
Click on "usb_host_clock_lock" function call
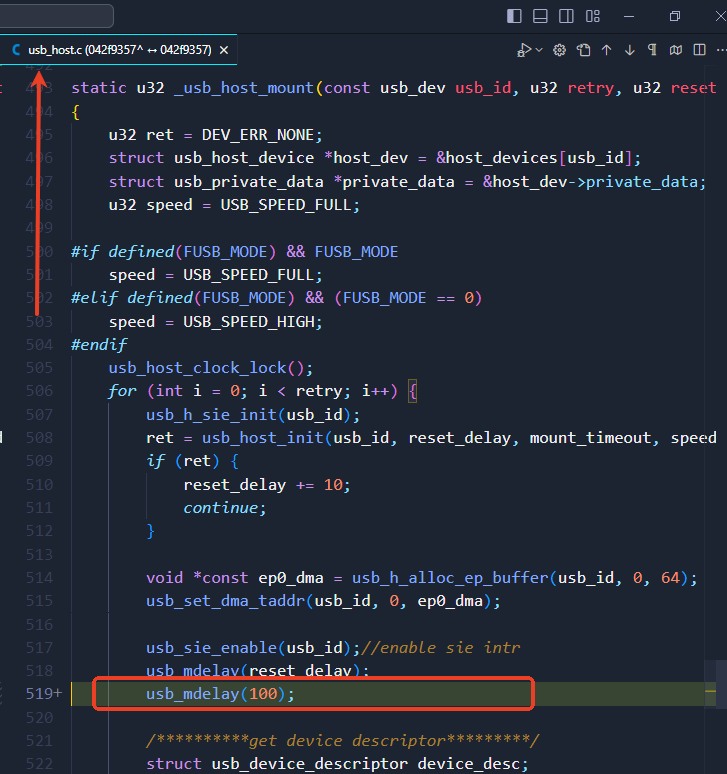(x=197, y=368)
